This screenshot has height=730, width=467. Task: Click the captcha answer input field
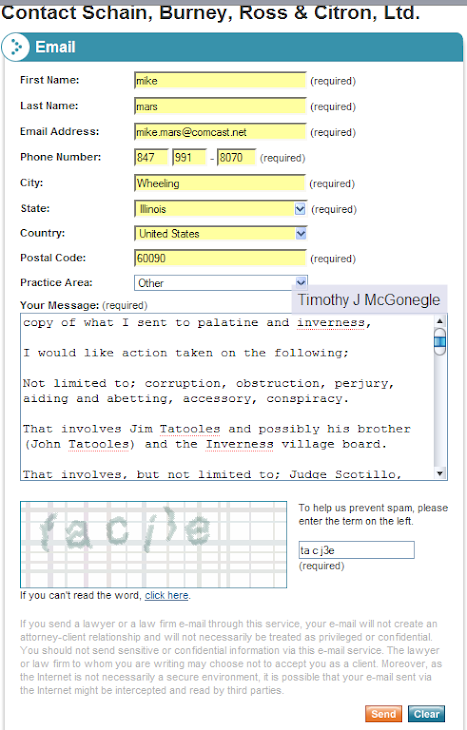(x=356, y=550)
